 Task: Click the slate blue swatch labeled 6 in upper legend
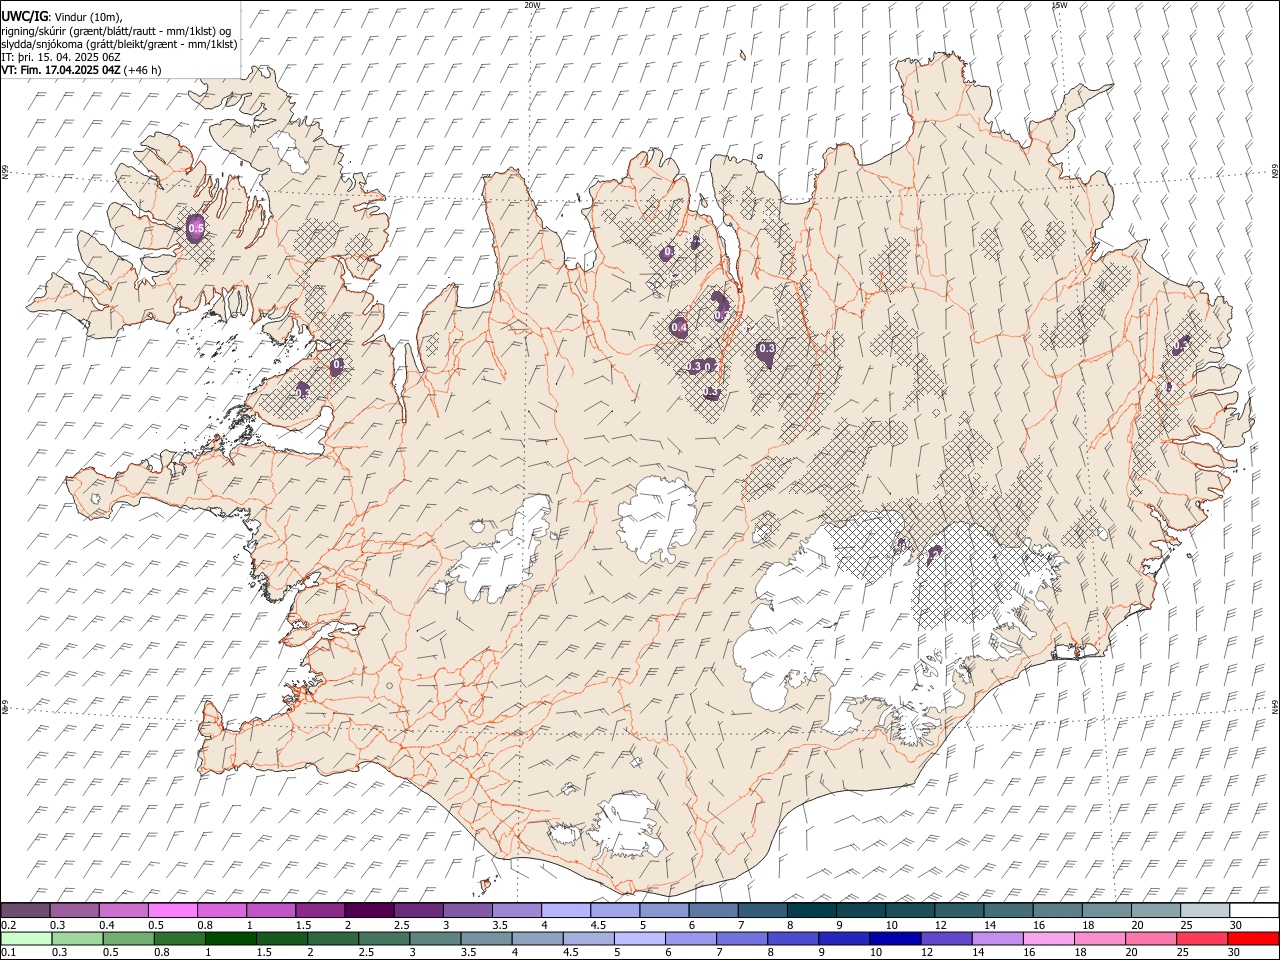click(713, 911)
